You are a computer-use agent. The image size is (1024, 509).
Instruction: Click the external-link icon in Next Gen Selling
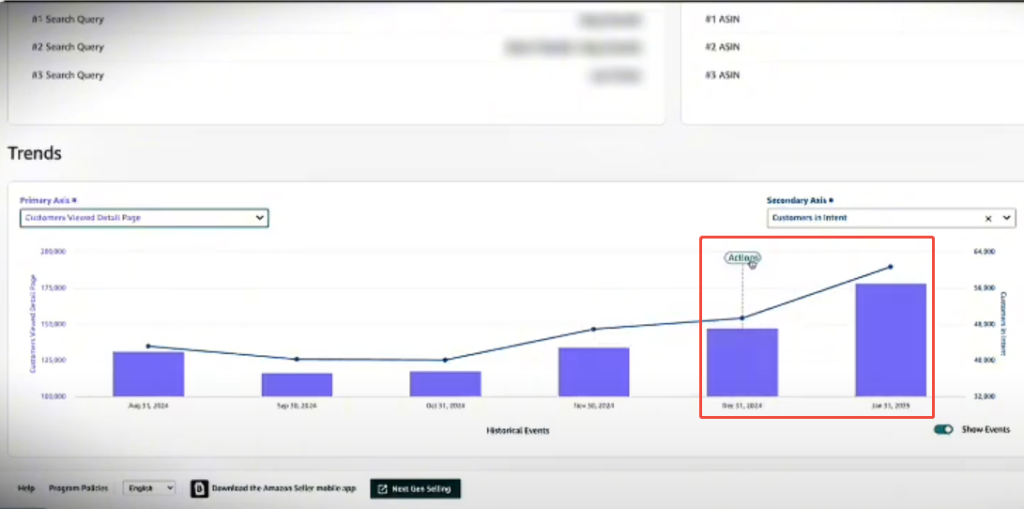pyautogui.click(x=383, y=489)
